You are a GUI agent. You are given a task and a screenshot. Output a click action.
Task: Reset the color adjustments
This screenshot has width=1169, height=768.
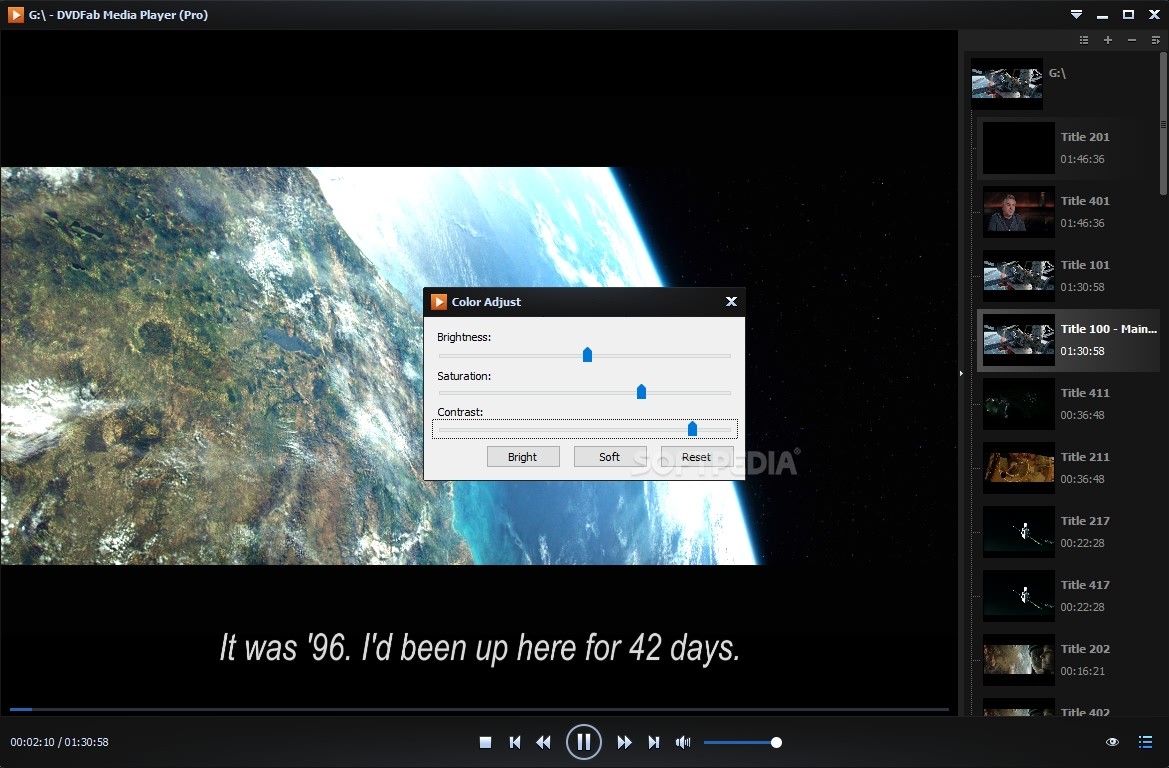[x=696, y=457]
